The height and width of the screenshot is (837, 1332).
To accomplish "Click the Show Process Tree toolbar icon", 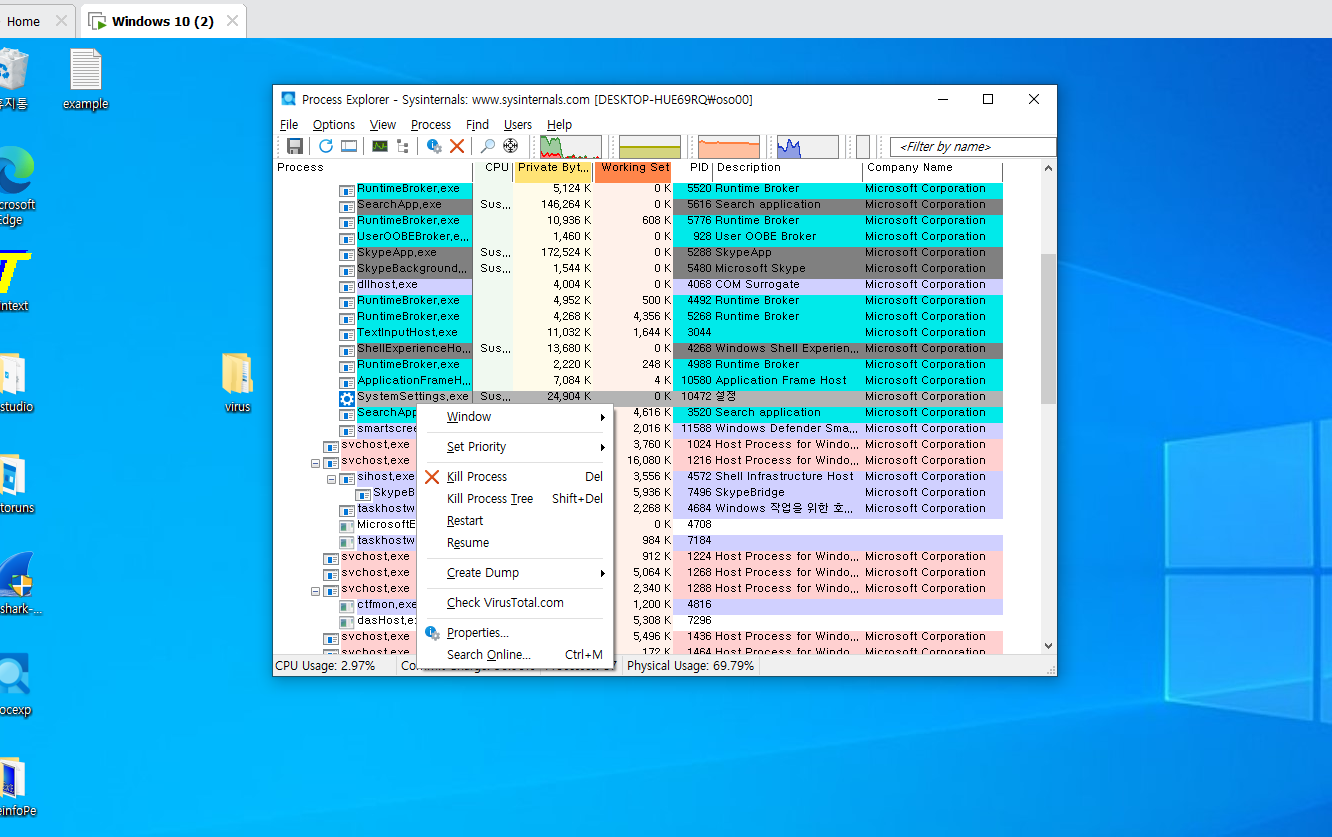I will [x=403, y=146].
